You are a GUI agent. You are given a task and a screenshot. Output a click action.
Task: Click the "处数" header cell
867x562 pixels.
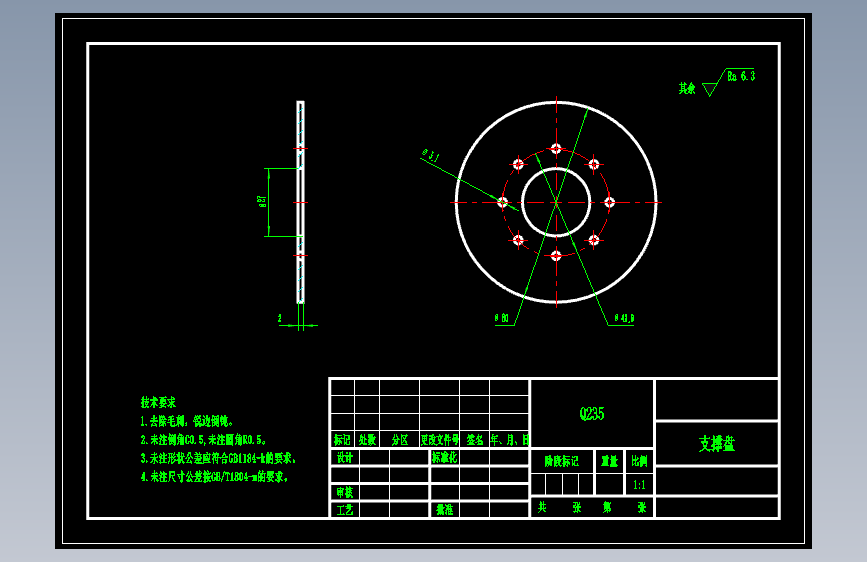coord(367,440)
